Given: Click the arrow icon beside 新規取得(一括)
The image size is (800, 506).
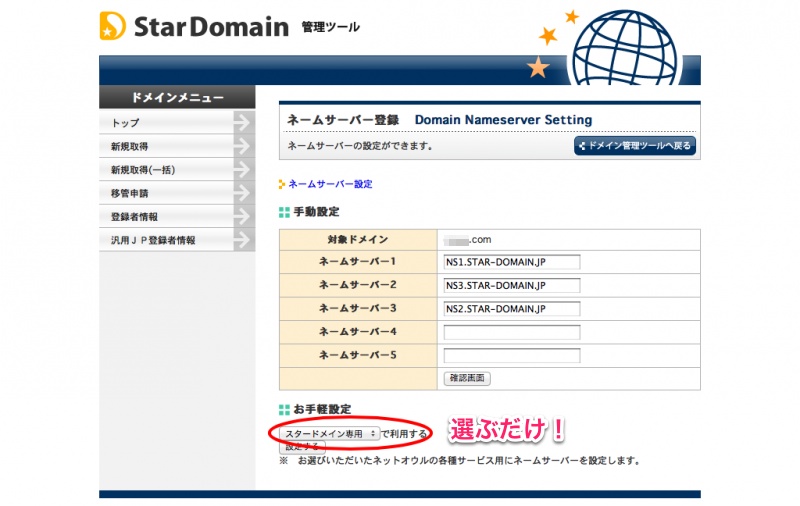Looking at the screenshot, I should 244,170.
